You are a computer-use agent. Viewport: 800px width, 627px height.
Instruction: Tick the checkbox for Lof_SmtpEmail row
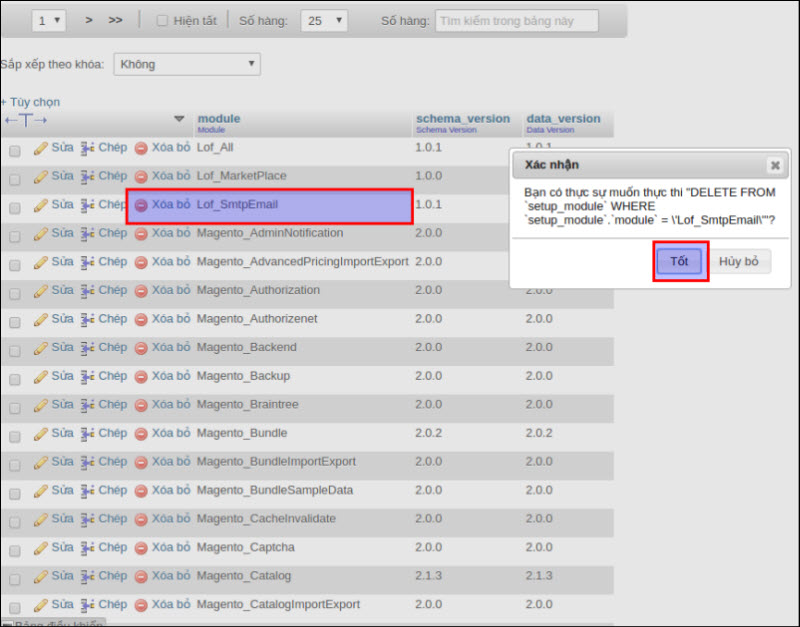point(15,208)
